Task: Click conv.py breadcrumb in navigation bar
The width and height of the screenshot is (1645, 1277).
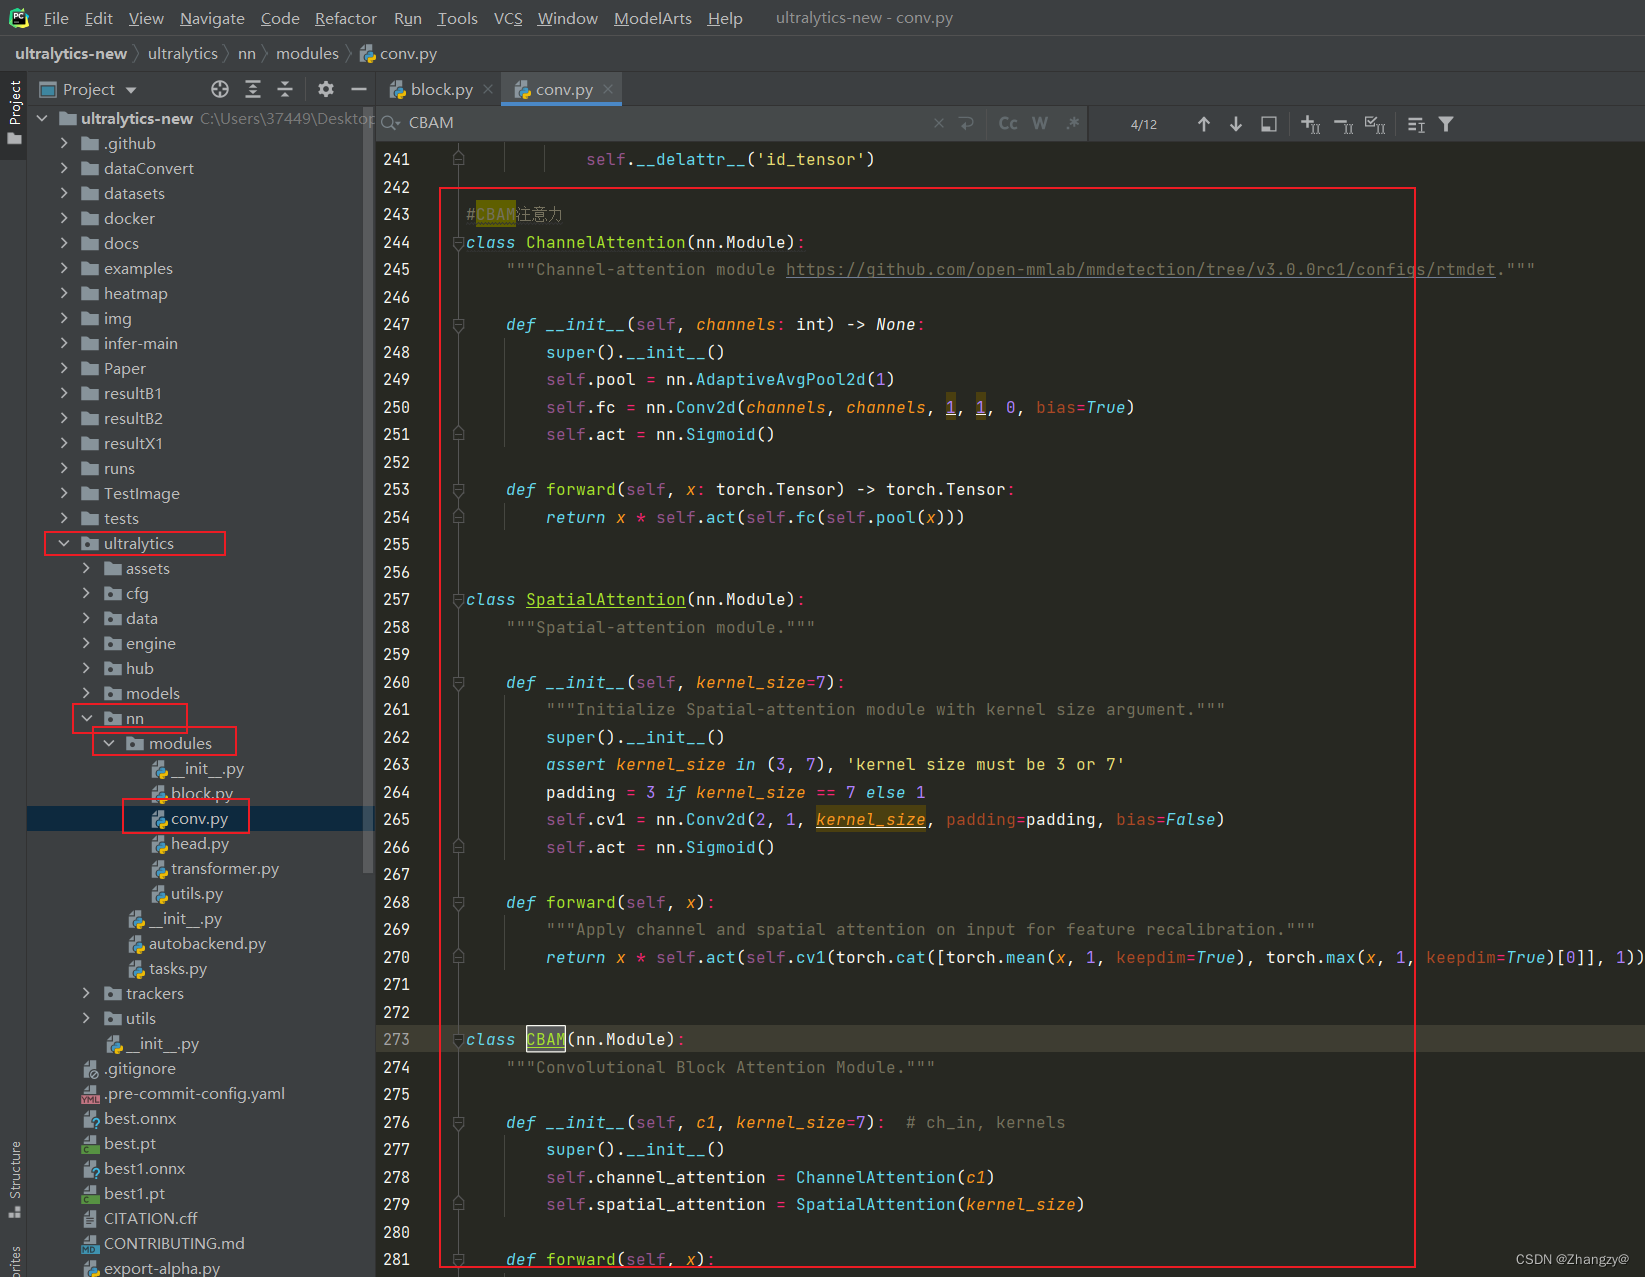Action: coord(399,53)
